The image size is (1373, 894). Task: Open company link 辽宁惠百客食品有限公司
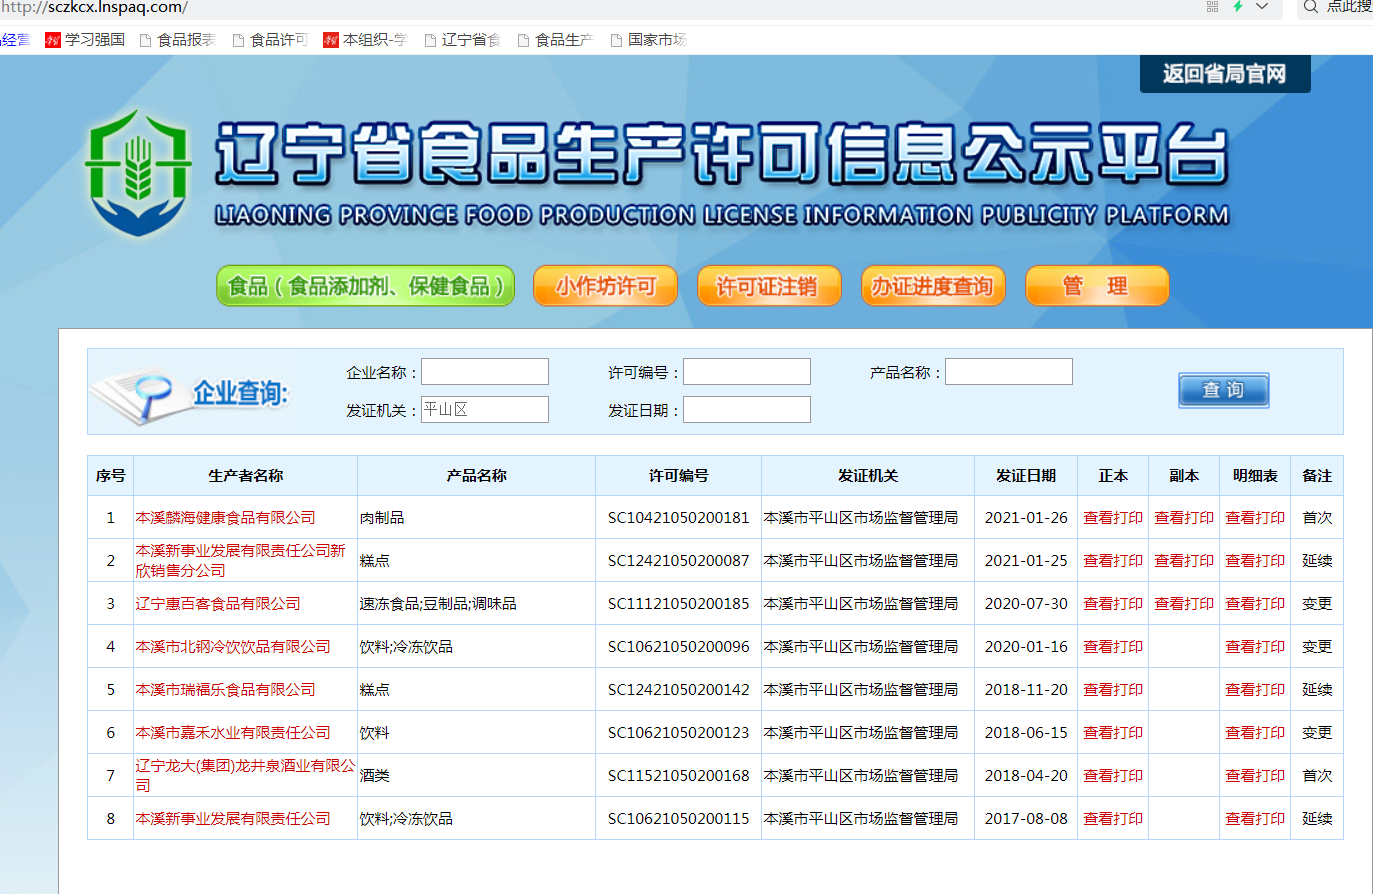point(218,604)
